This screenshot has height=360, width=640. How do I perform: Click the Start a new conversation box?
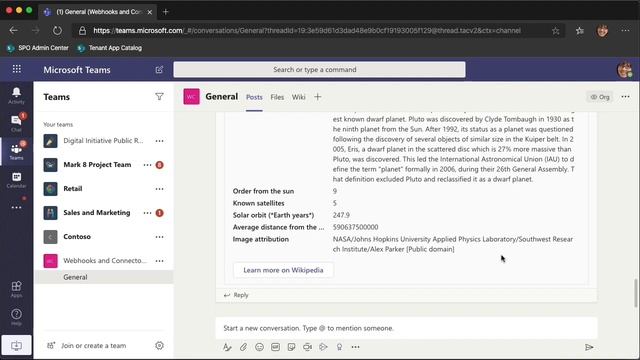coord(406,328)
